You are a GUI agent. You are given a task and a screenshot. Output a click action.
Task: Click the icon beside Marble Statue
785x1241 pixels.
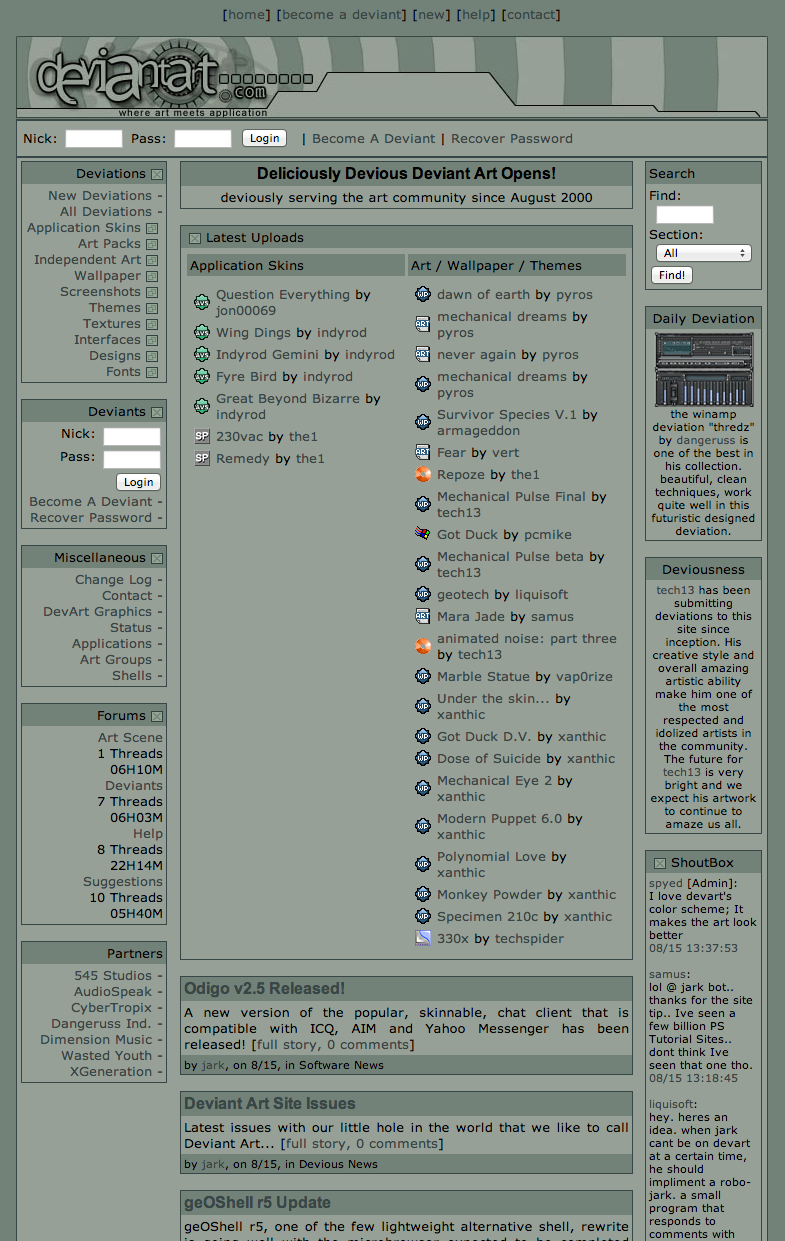[423, 676]
